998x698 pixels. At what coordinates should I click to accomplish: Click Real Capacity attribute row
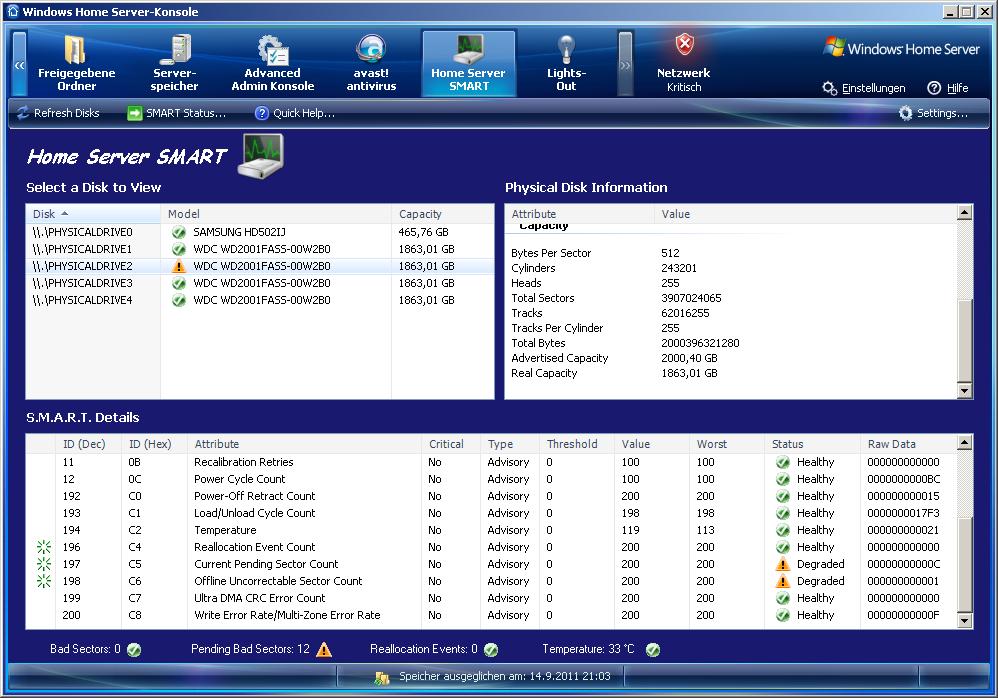731,373
